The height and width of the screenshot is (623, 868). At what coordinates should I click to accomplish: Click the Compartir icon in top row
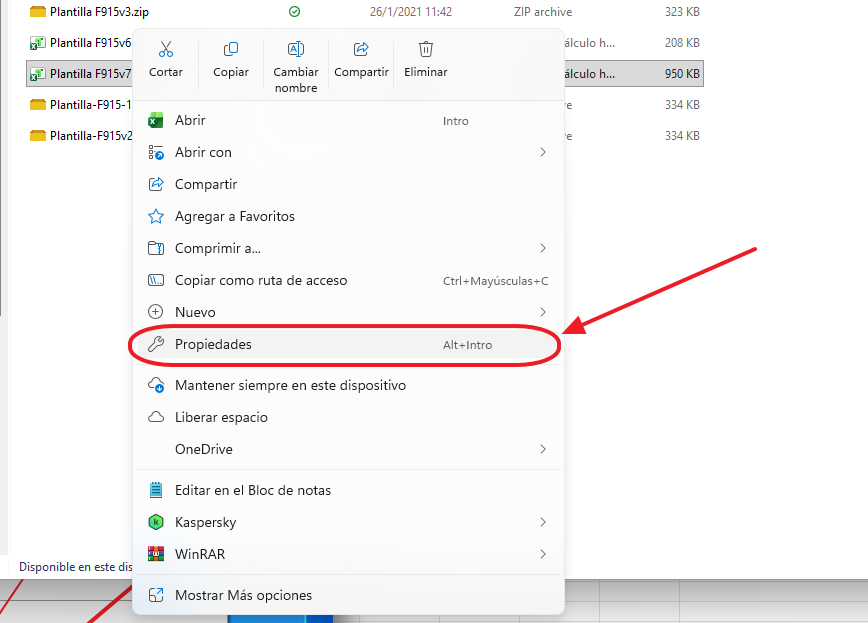click(x=362, y=50)
